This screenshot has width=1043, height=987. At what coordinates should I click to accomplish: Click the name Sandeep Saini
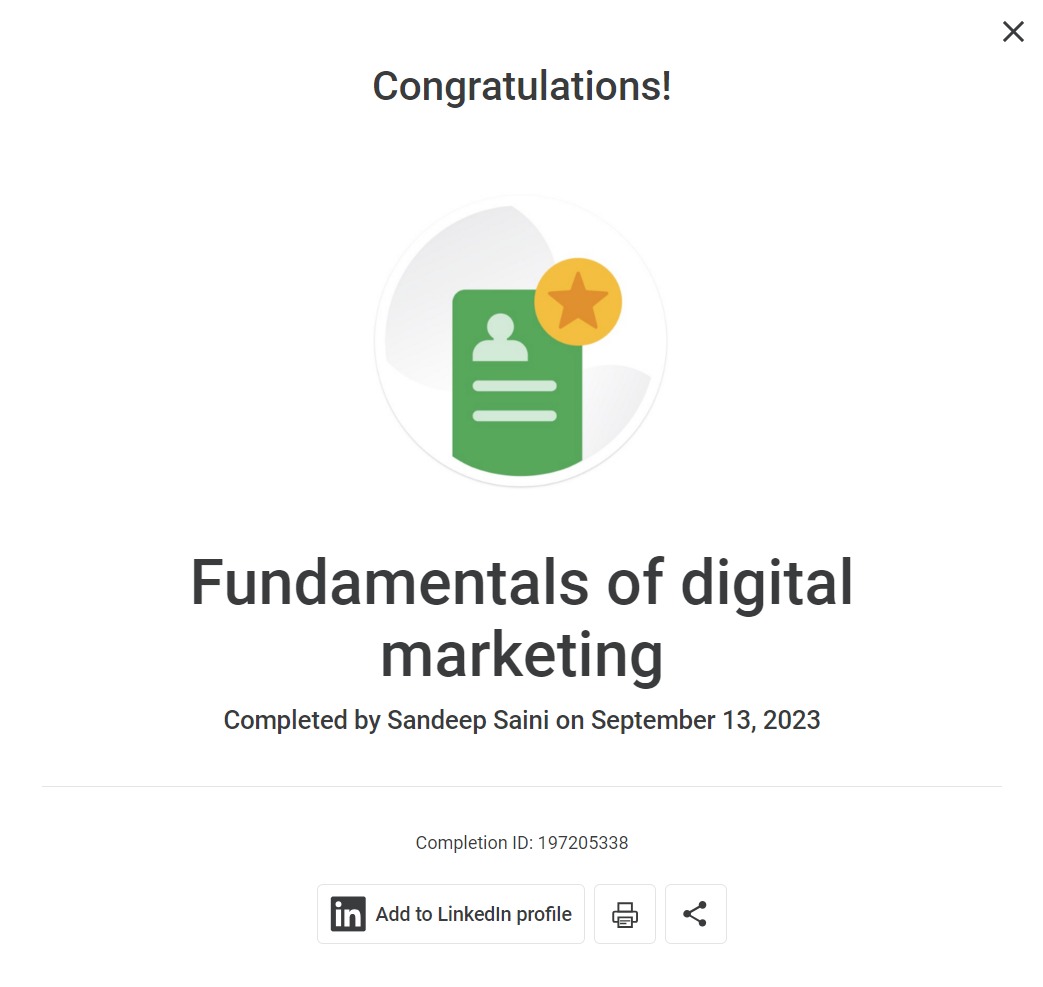coord(468,720)
